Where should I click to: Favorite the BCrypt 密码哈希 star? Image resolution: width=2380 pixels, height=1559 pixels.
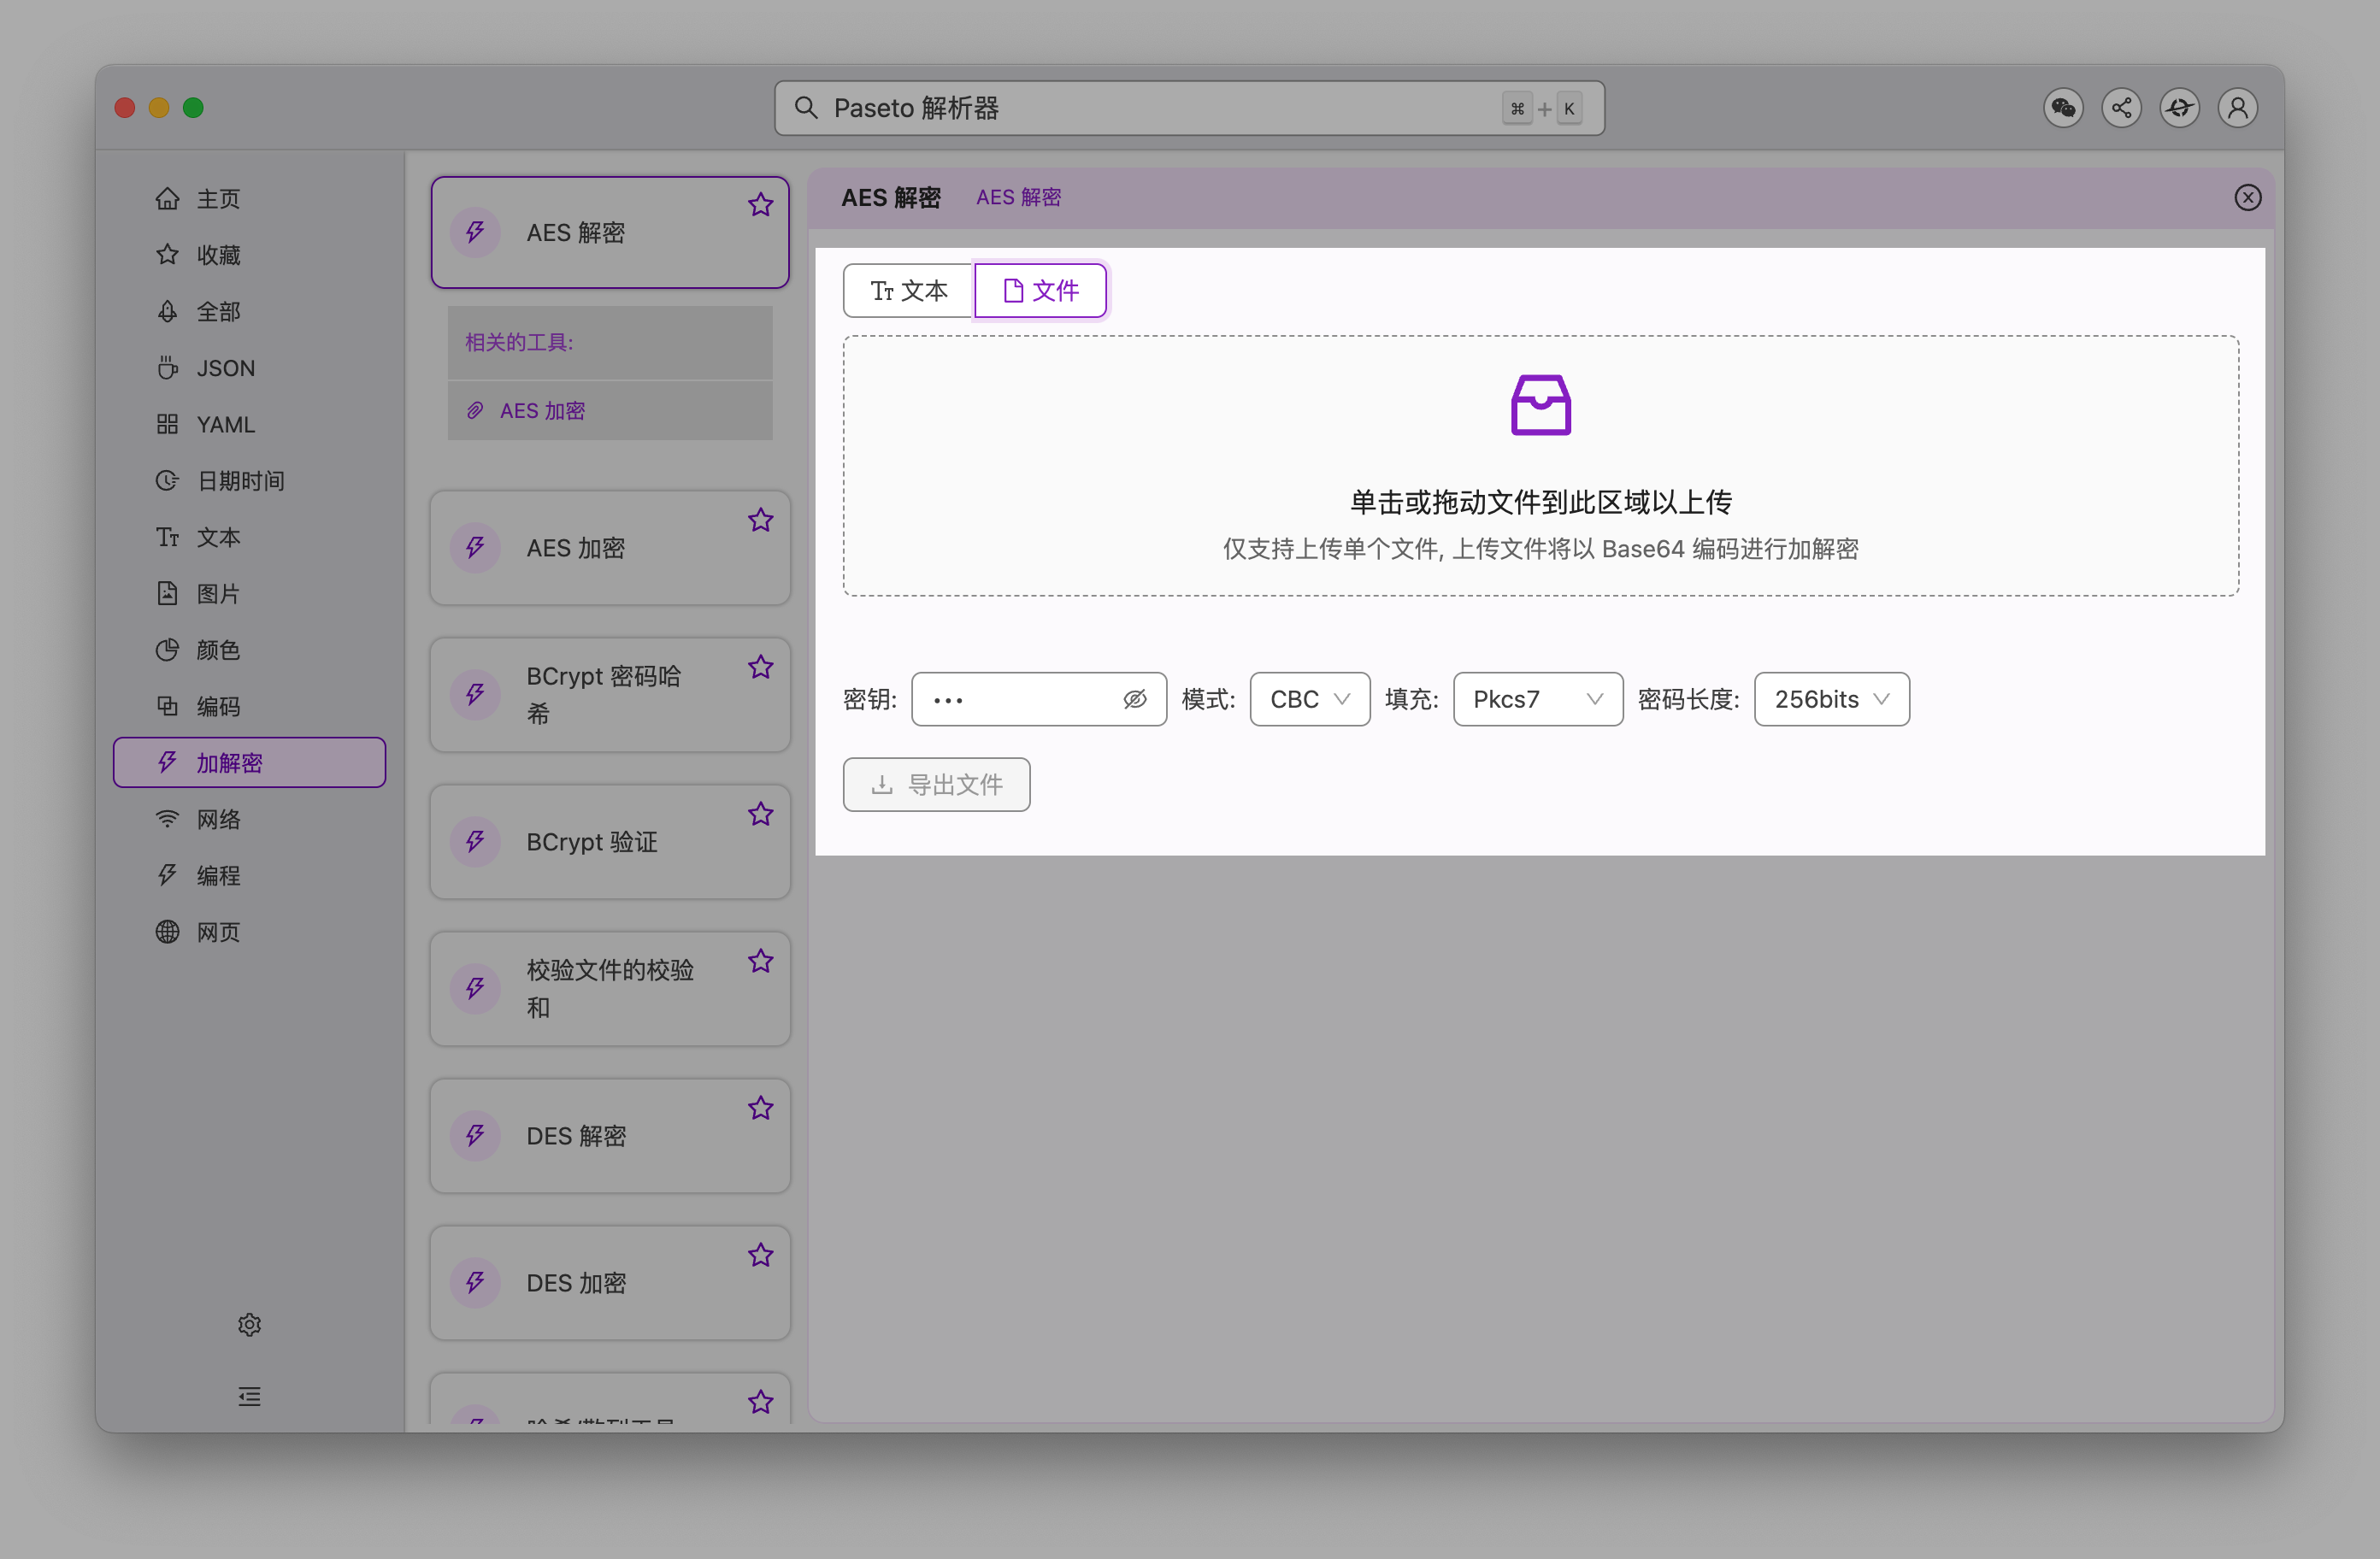[761, 667]
